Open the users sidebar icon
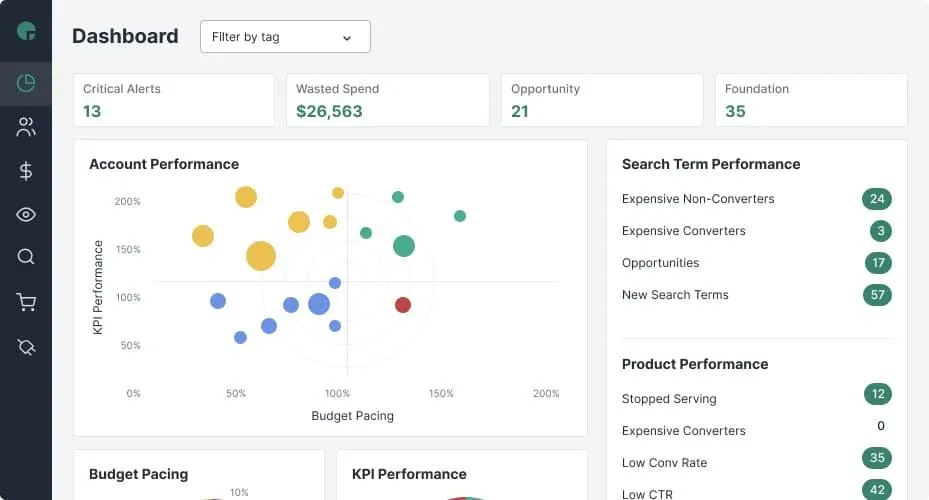The width and height of the screenshot is (929, 500). coord(26,127)
